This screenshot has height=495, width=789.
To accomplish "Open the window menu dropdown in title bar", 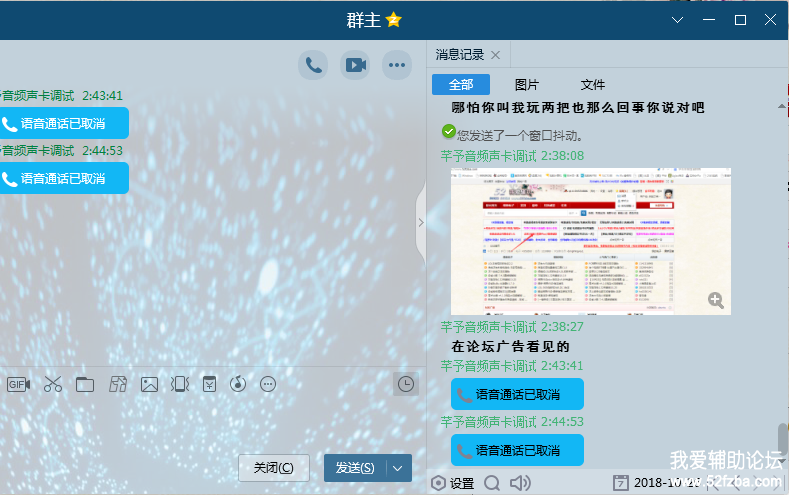I will (677, 20).
